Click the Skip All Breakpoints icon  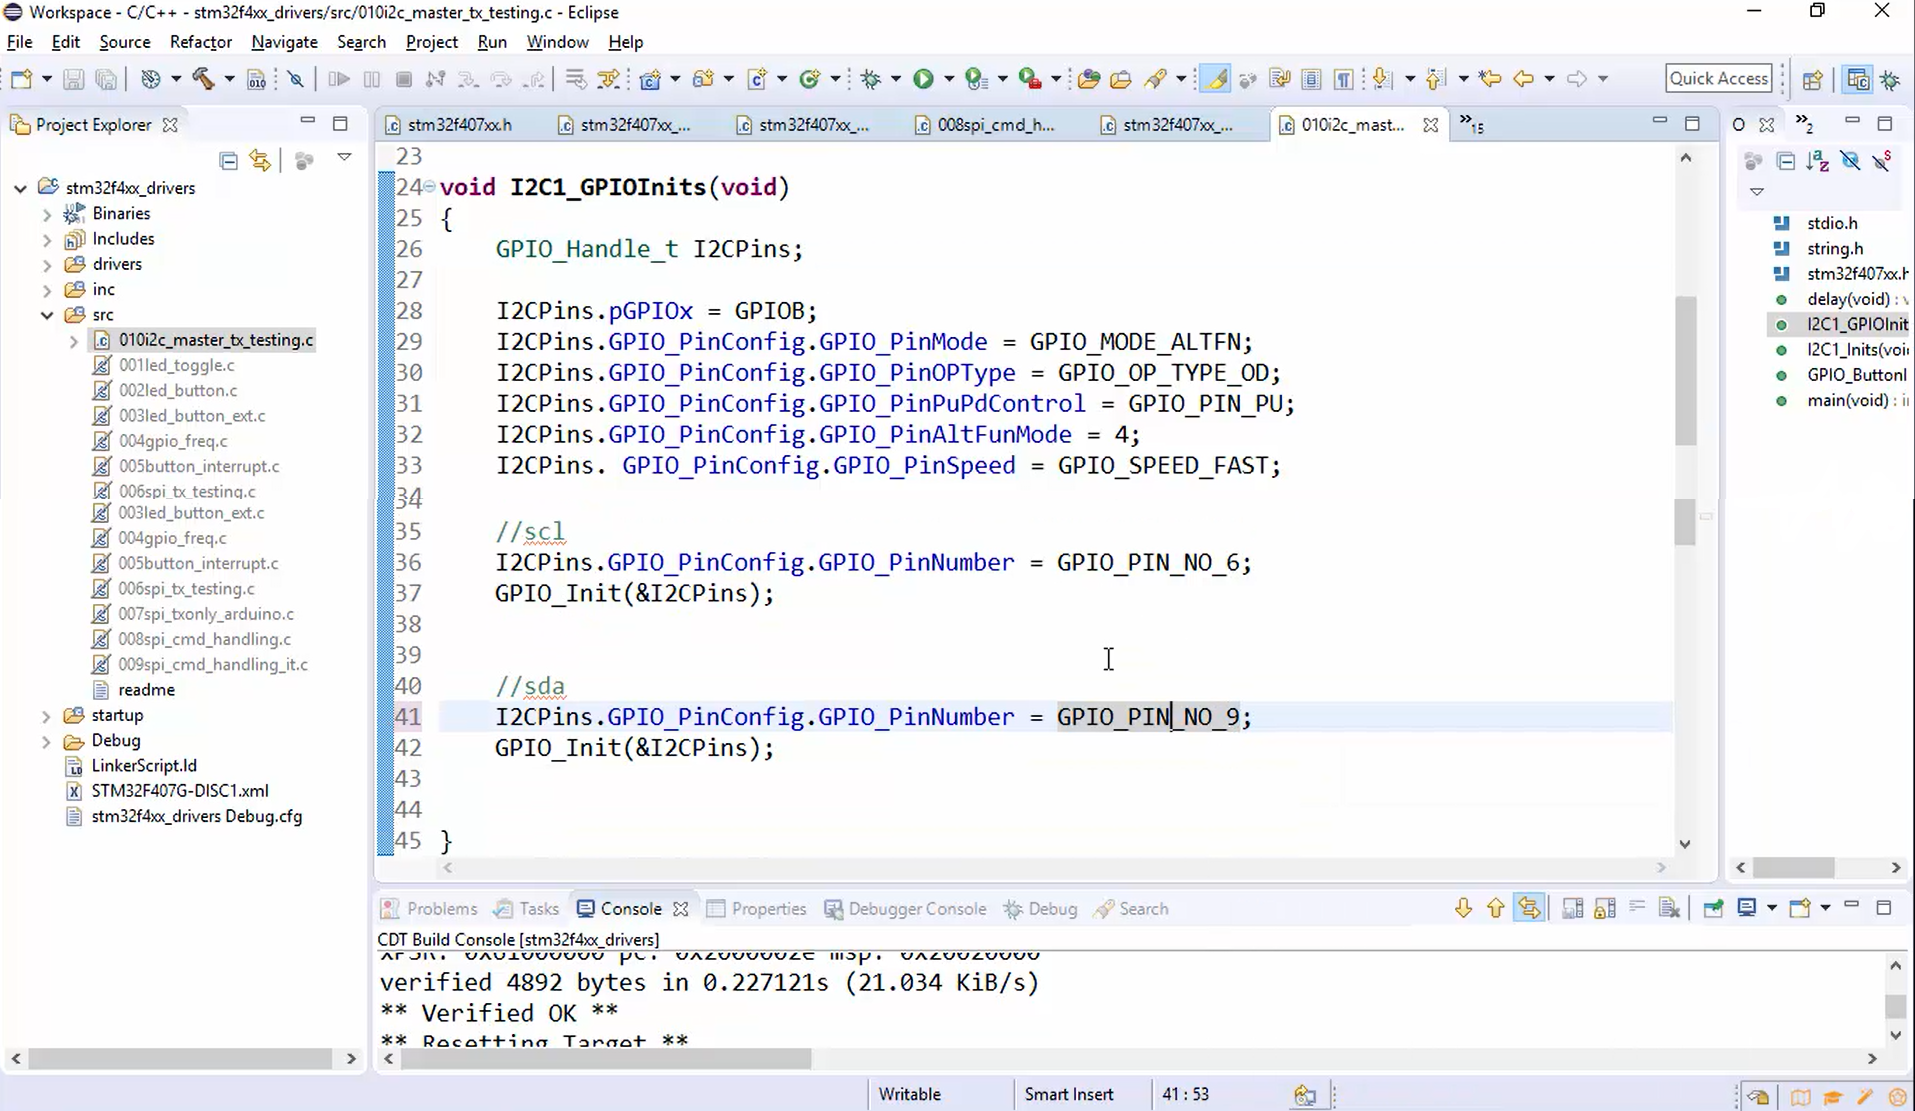pyautogui.click(x=295, y=79)
